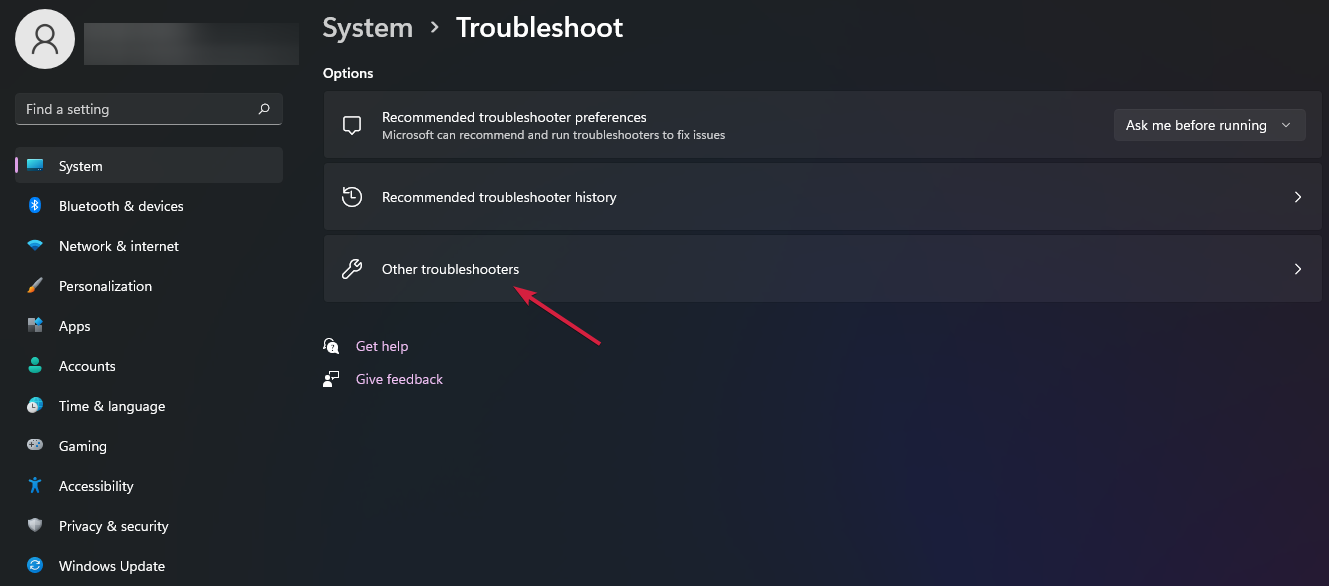This screenshot has height=586, width=1329.
Task: Click the Privacy & security shield icon
Action: [x=35, y=526]
